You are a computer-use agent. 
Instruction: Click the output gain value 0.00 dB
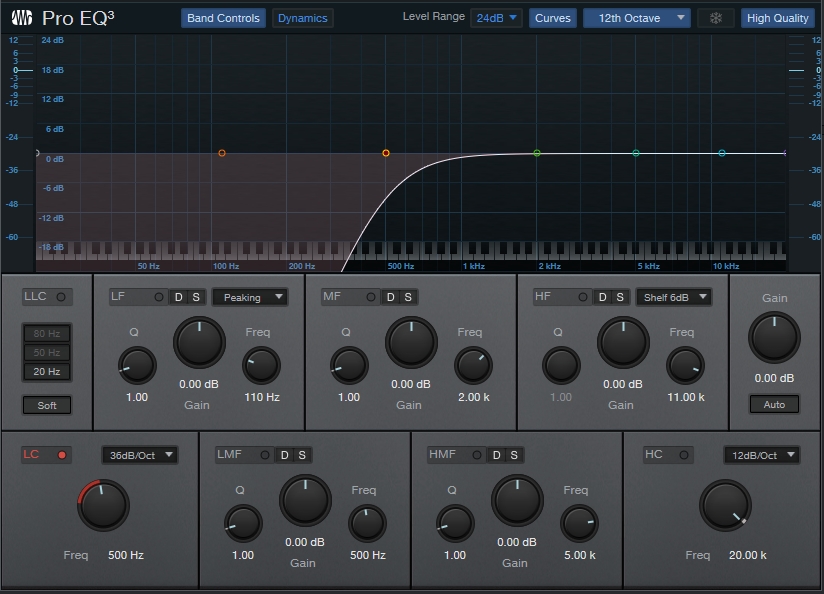[x=774, y=378]
